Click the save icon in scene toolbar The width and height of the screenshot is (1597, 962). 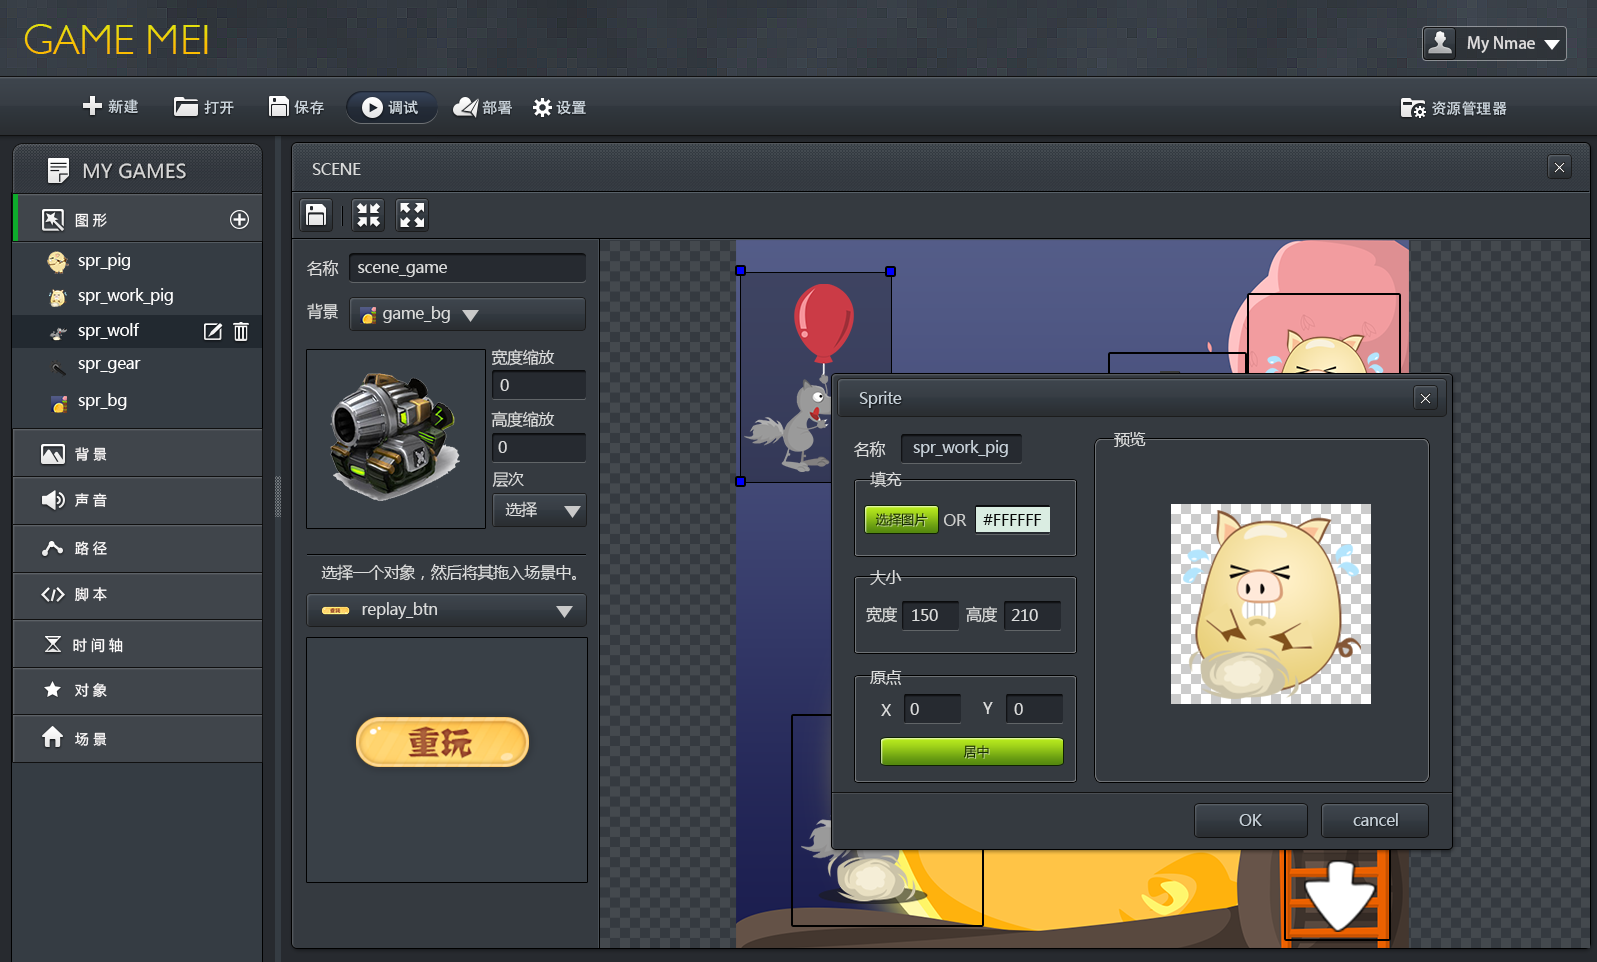pos(316,215)
